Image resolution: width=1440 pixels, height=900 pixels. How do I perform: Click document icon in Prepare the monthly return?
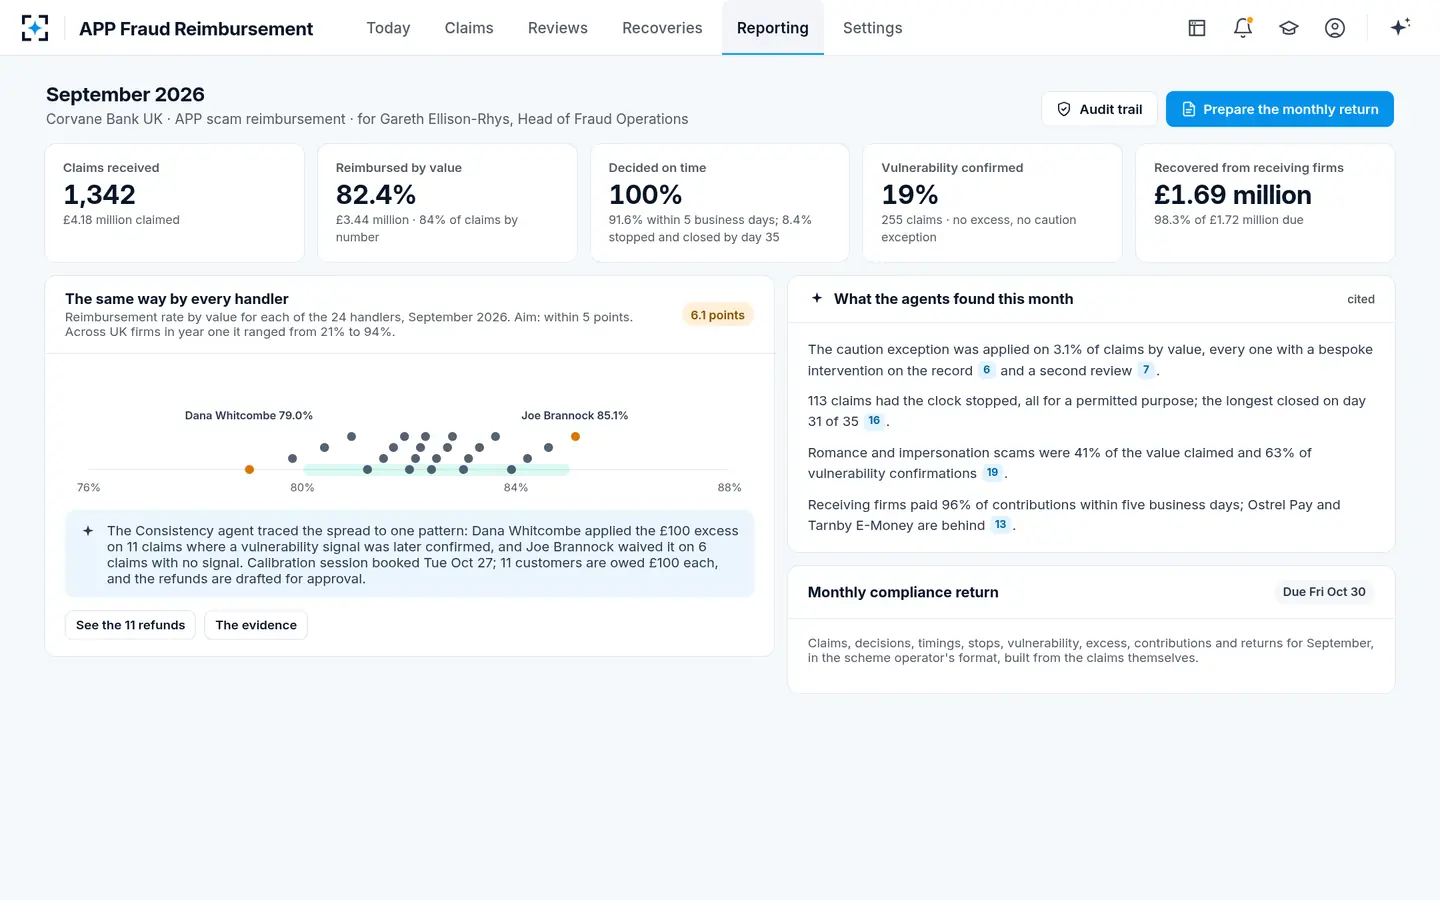pyautogui.click(x=1189, y=109)
